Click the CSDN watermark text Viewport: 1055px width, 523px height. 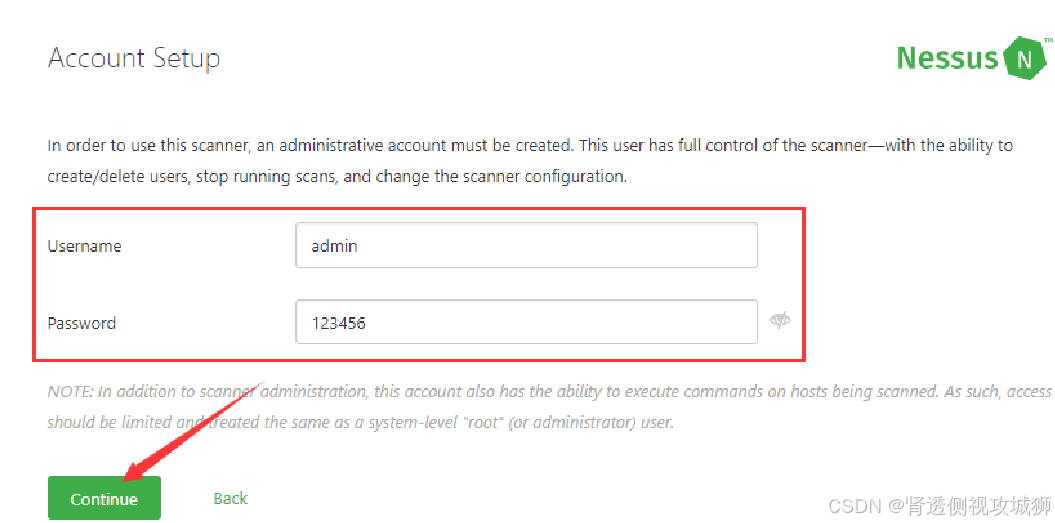pyautogui.click(x=939, y=505)
